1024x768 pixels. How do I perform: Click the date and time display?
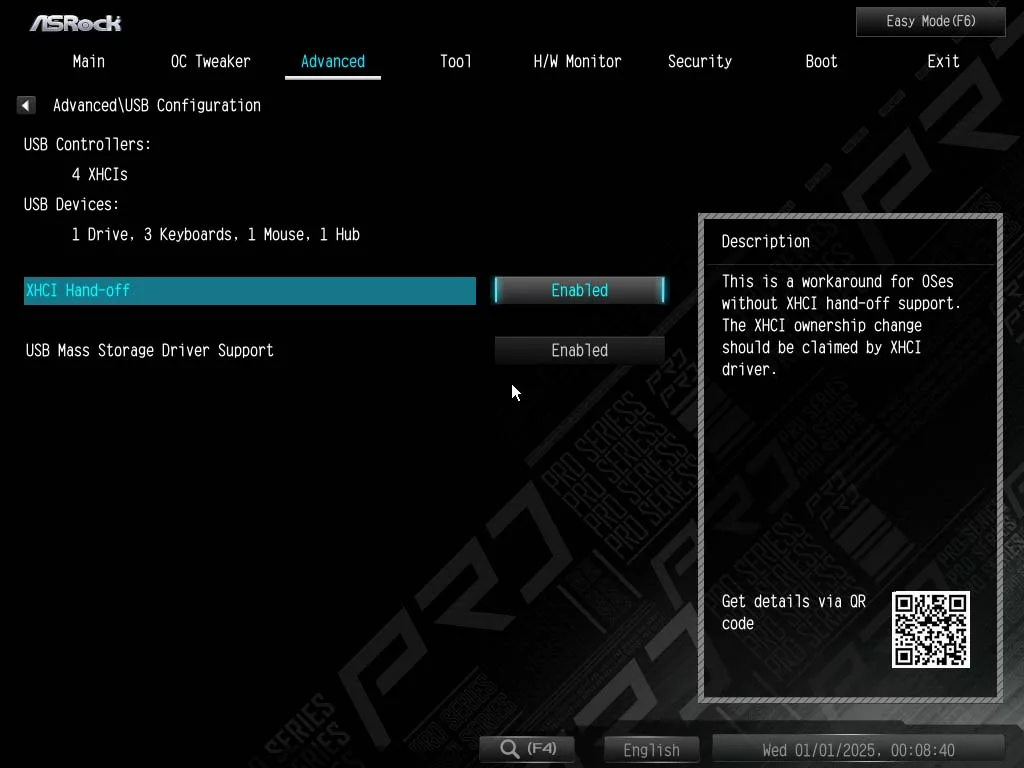click(x=857, y=749)
